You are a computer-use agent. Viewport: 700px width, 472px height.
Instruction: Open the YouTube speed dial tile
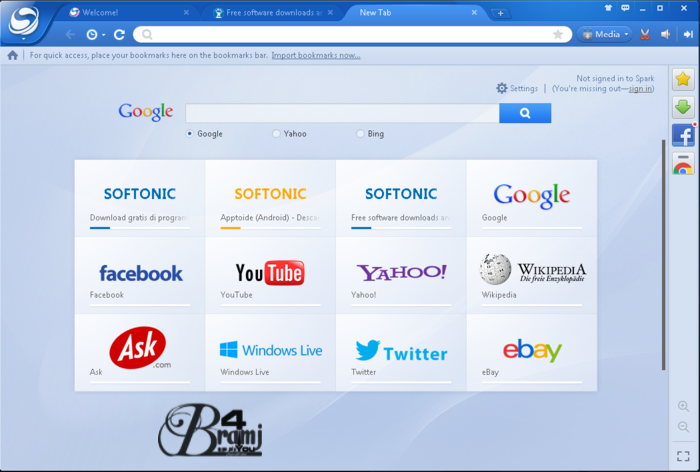point(271,276)
